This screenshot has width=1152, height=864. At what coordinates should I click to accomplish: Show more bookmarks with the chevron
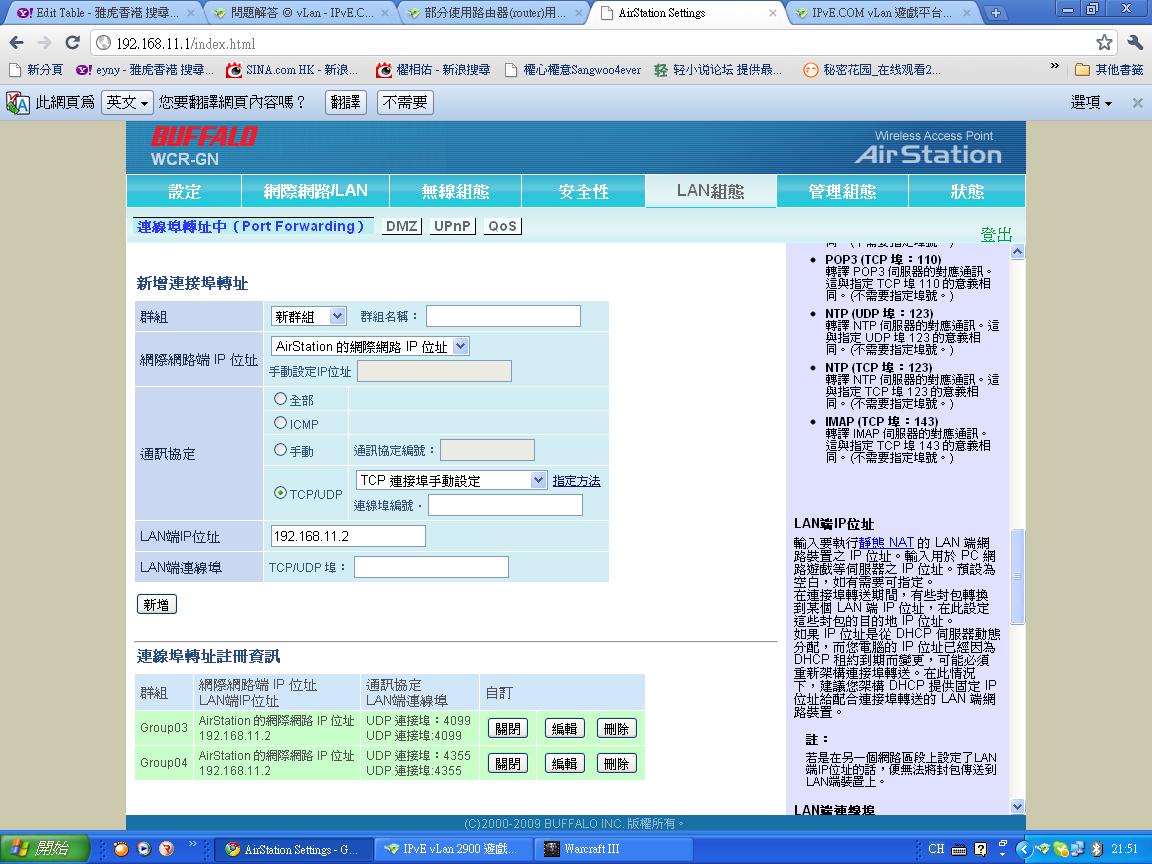[x=1055, y=66]
